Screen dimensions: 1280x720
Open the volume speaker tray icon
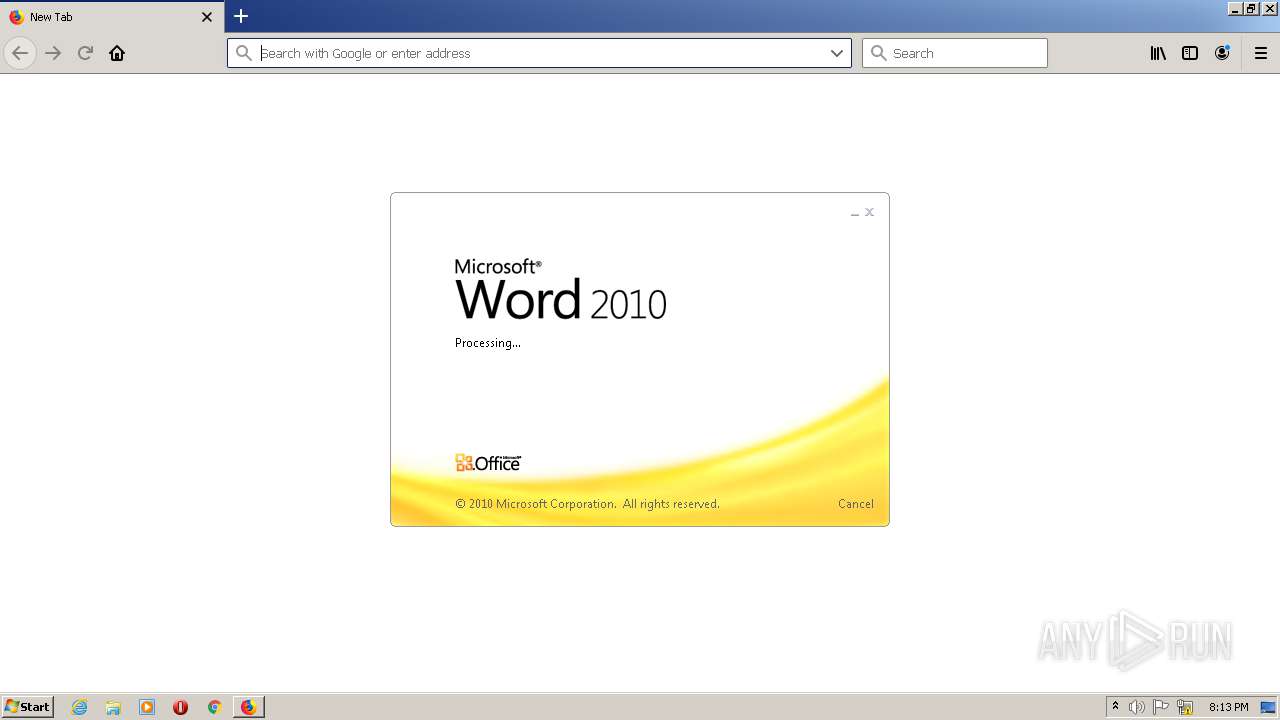(x=1137, y=707)
